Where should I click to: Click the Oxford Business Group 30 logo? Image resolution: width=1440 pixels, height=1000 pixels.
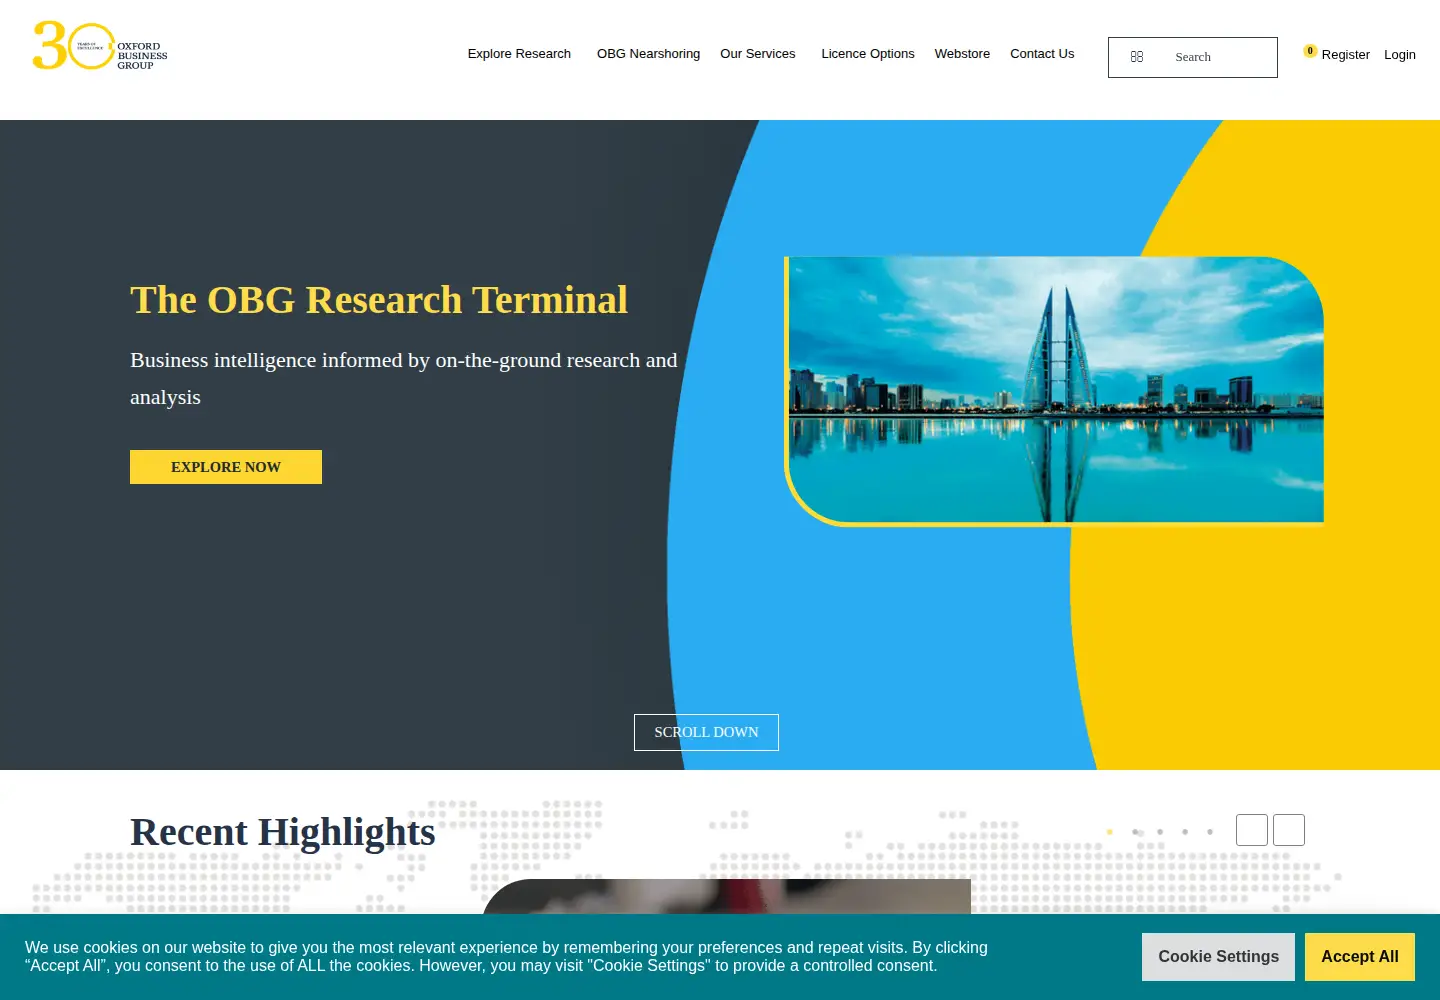pos(100,46)
